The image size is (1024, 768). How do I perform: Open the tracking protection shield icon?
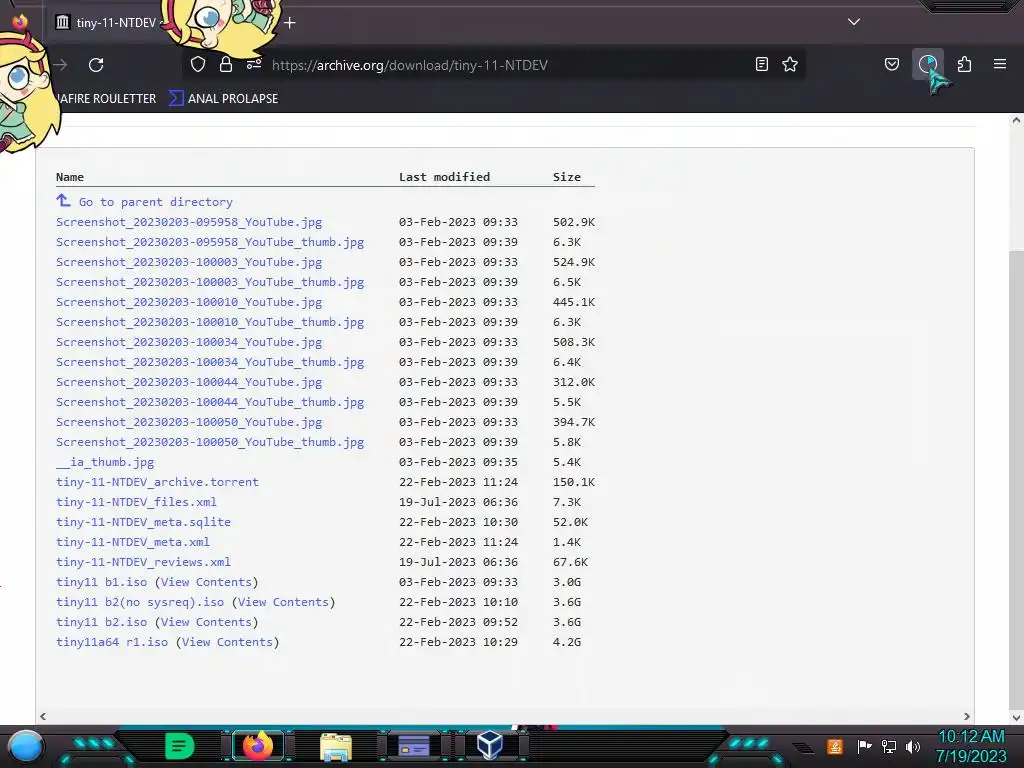[198, 64]
